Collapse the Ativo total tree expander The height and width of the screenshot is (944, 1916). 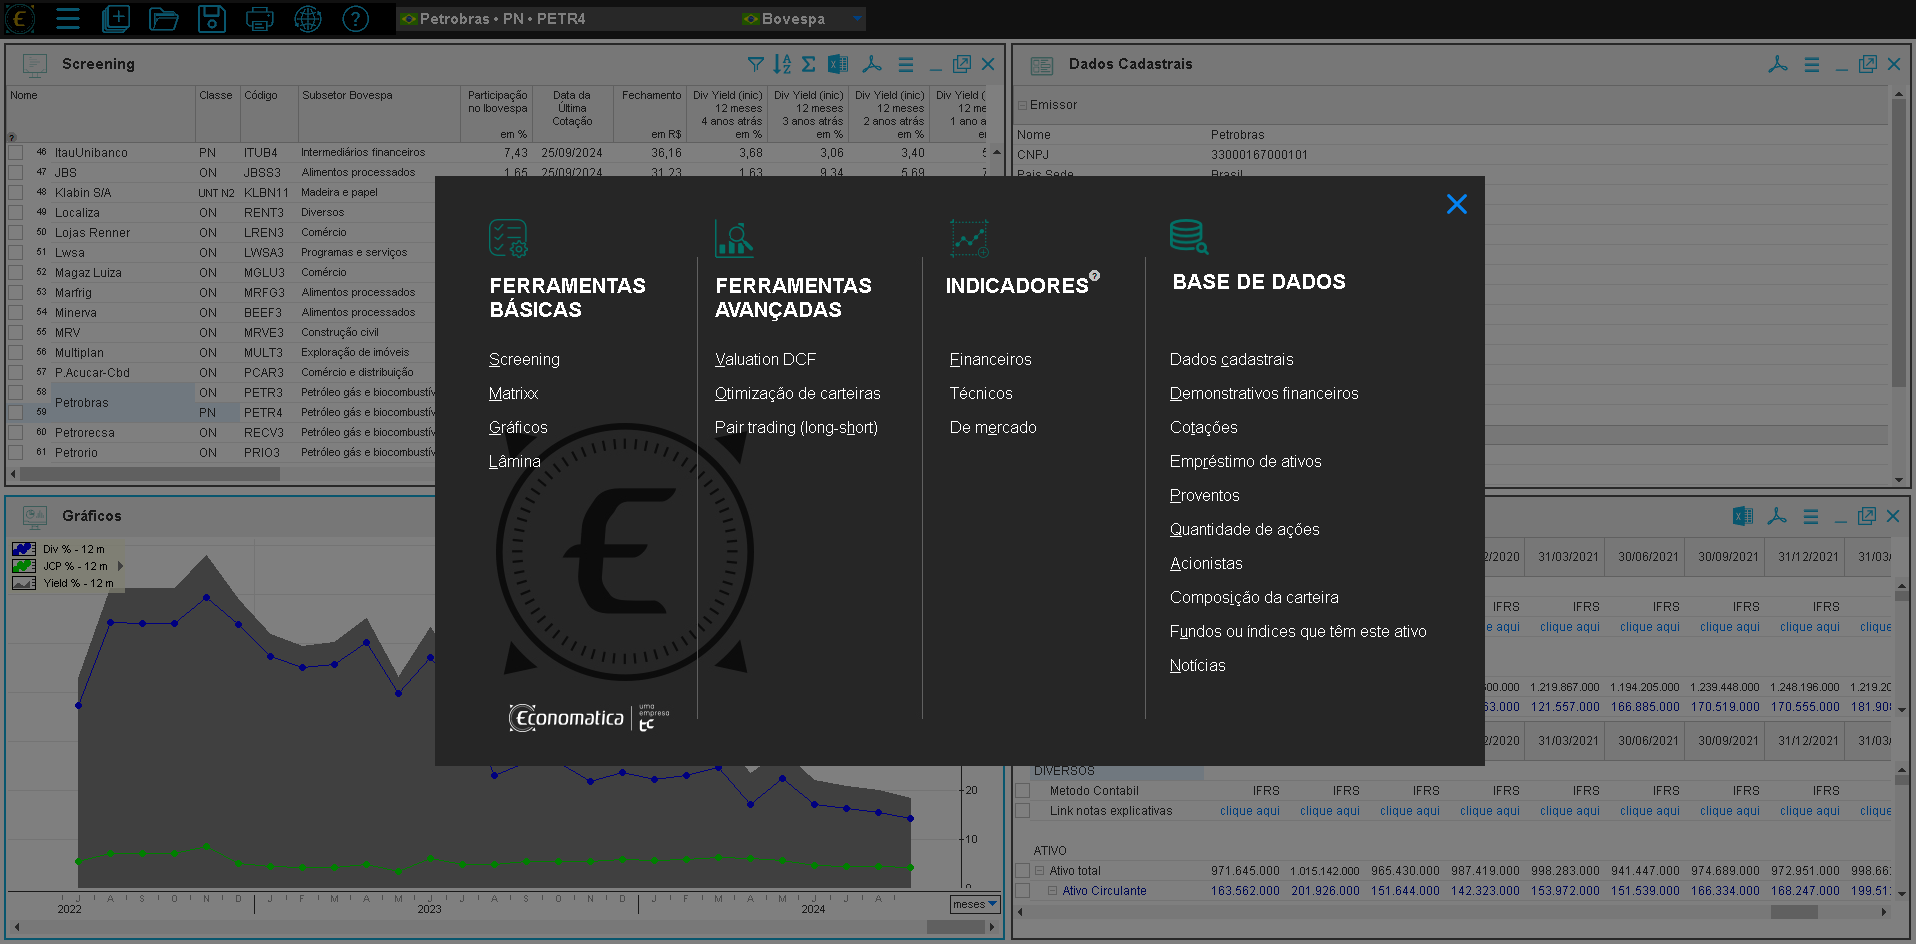tap(1040, 871)
